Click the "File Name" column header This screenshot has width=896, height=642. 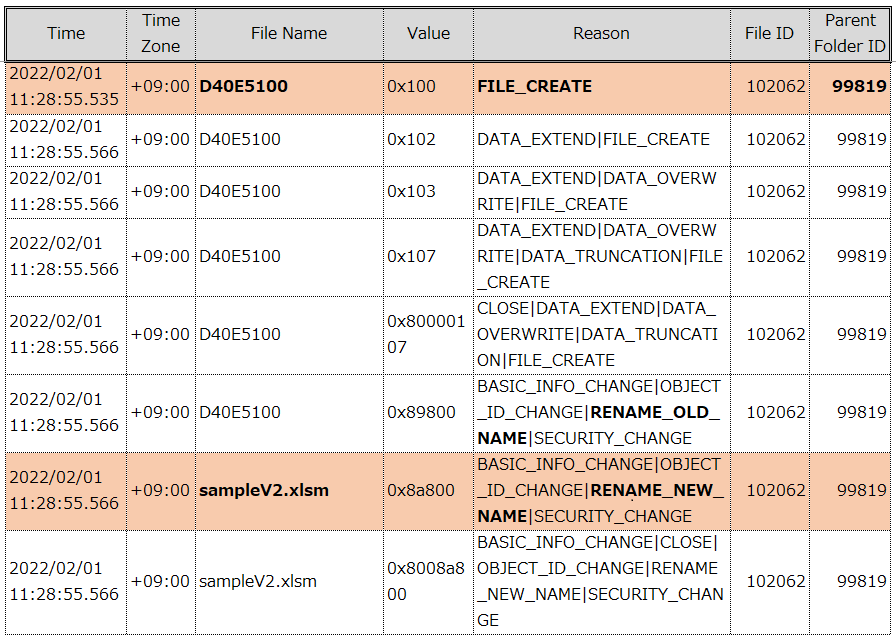point(289,33)
